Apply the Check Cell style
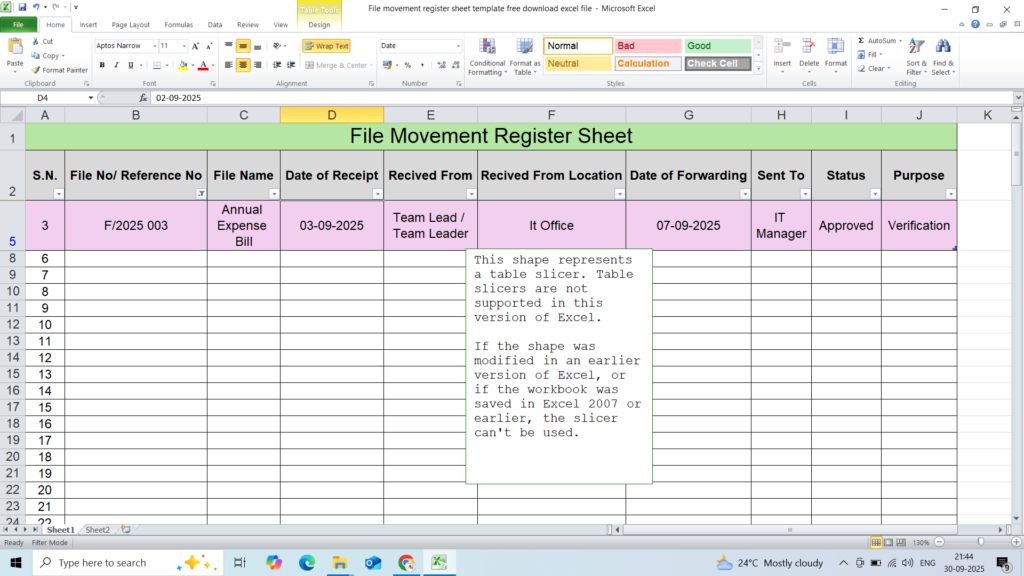Image resolution: width=1024 pixels, height=576 pixels. click(717, 64)
